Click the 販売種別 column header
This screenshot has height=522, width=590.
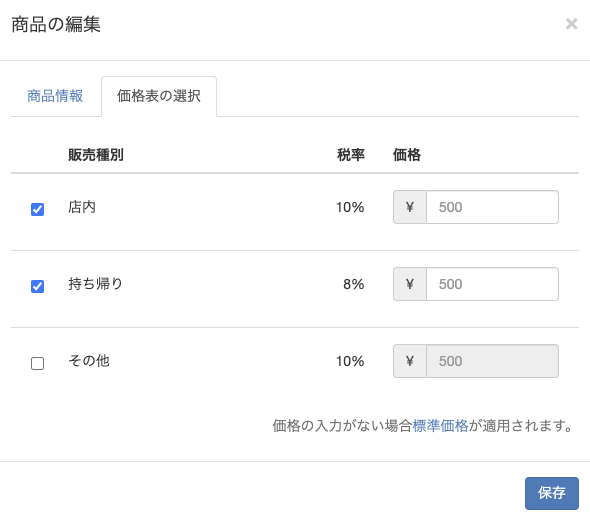96,155
